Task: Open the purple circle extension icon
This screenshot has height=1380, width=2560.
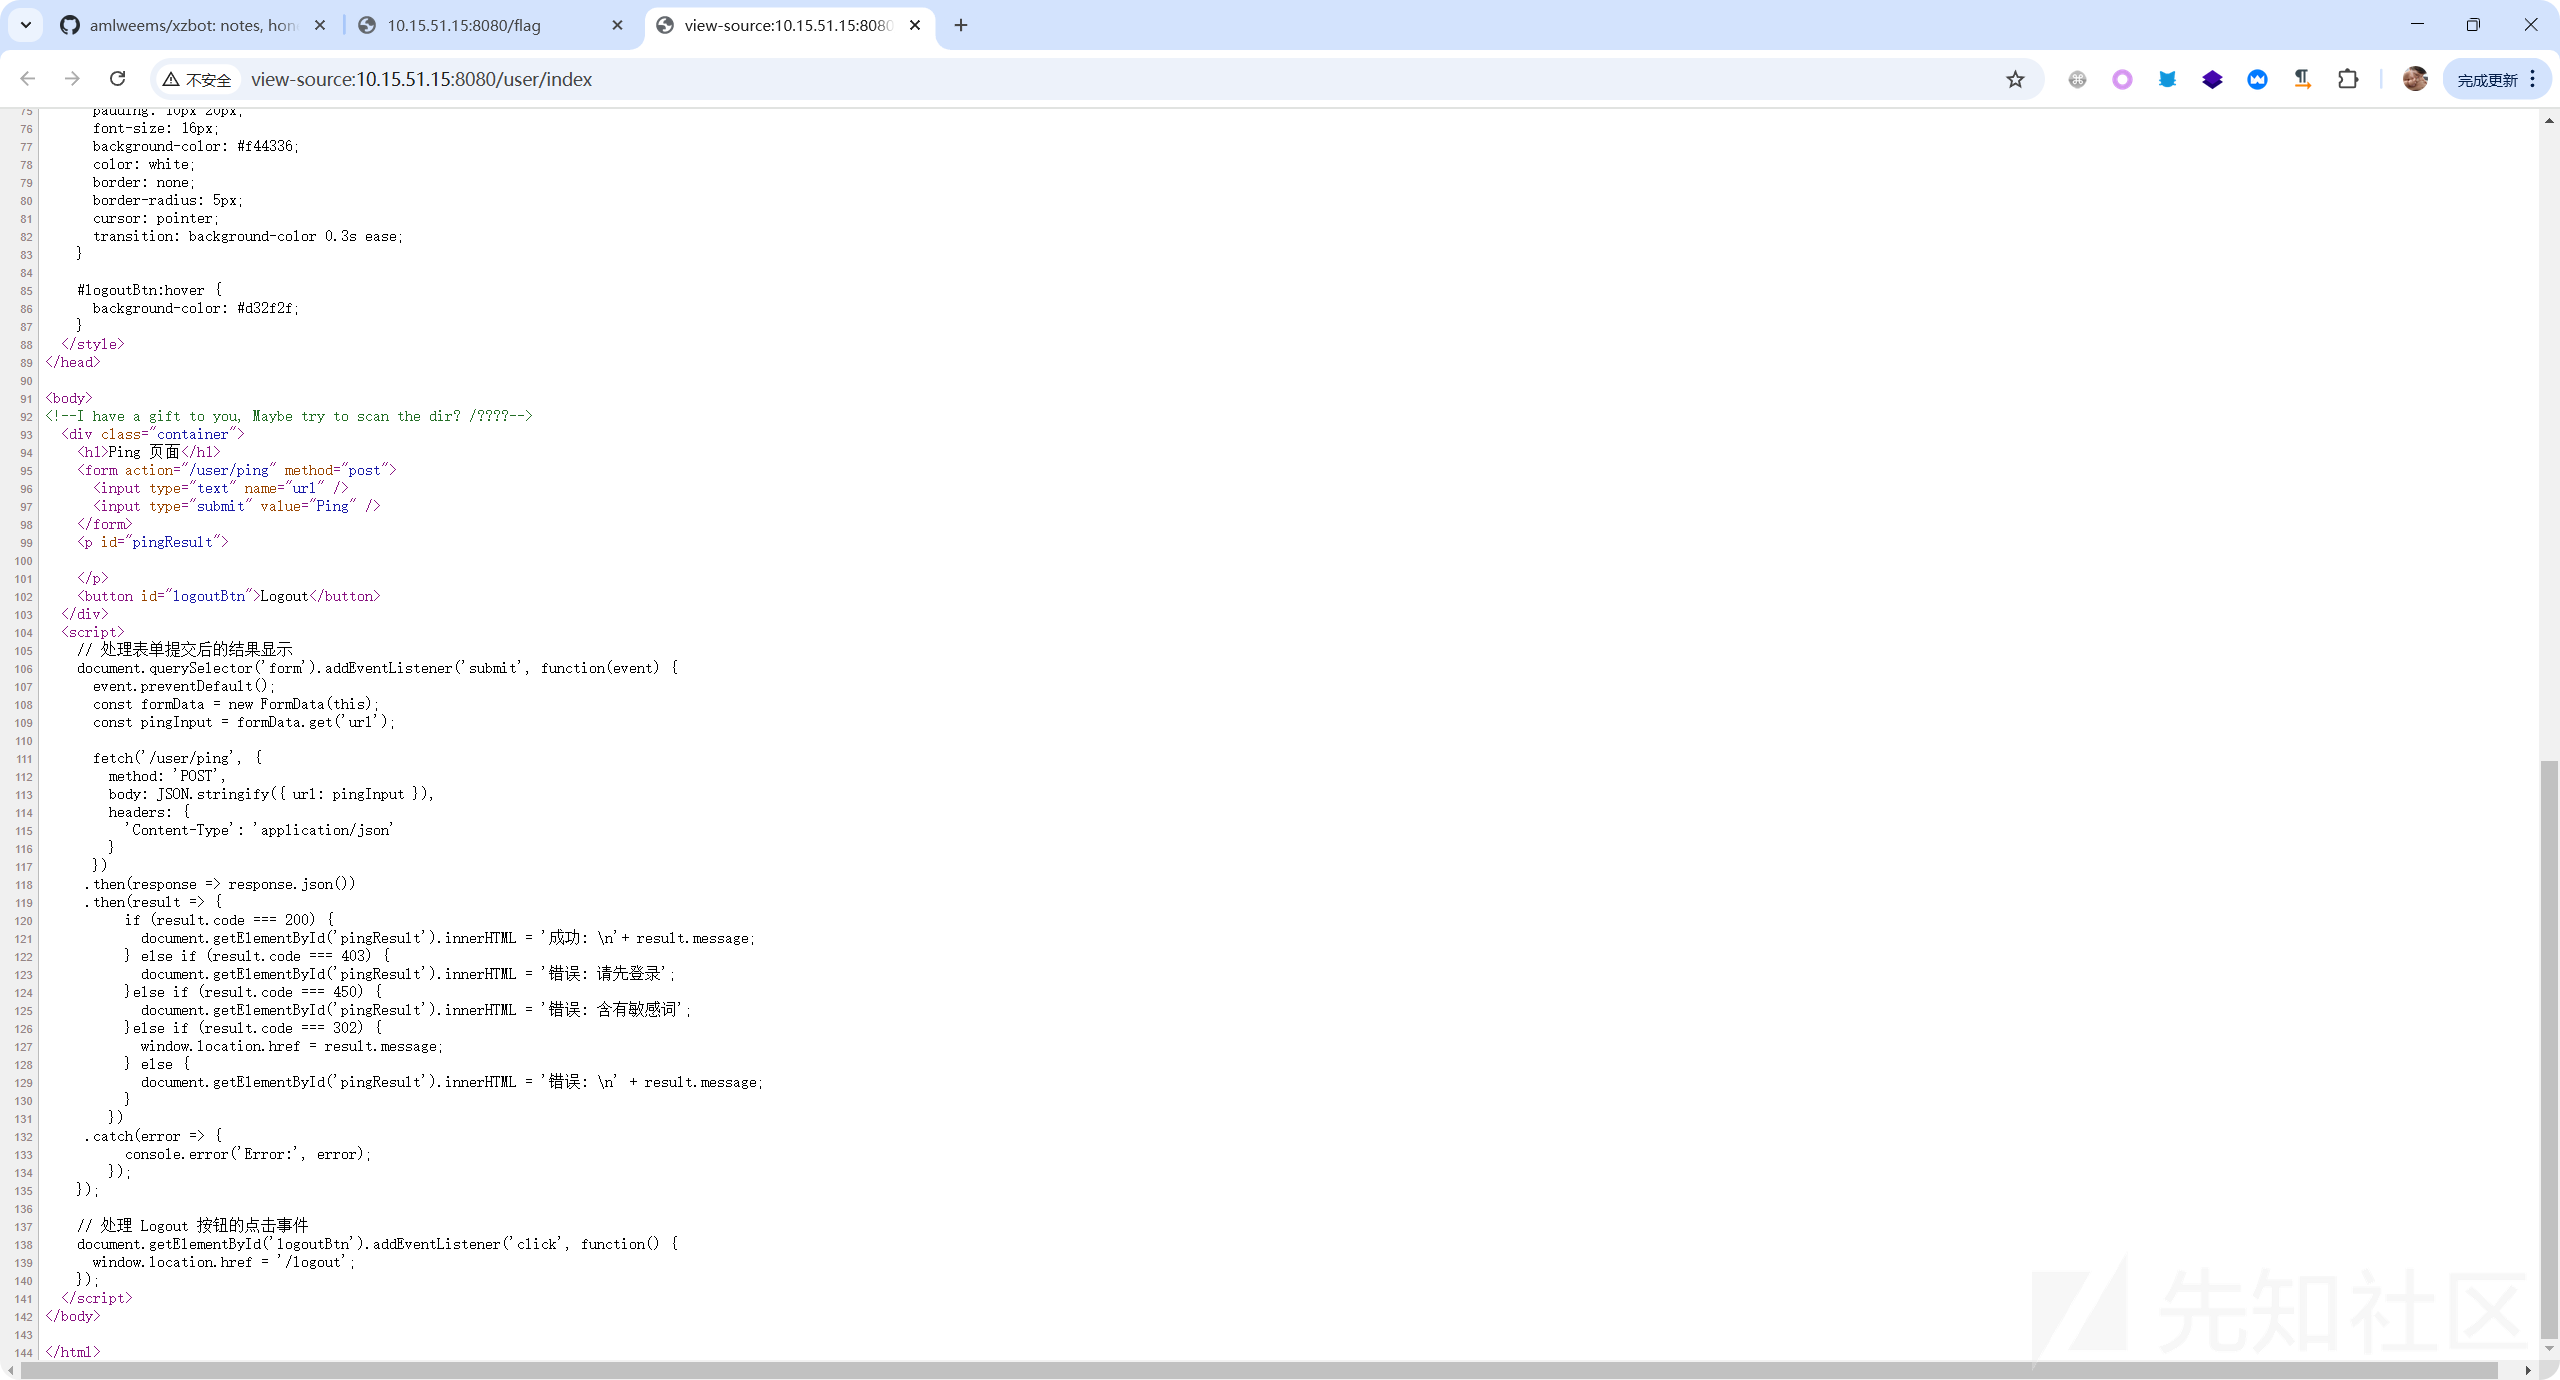Action: coord(2122,79)
